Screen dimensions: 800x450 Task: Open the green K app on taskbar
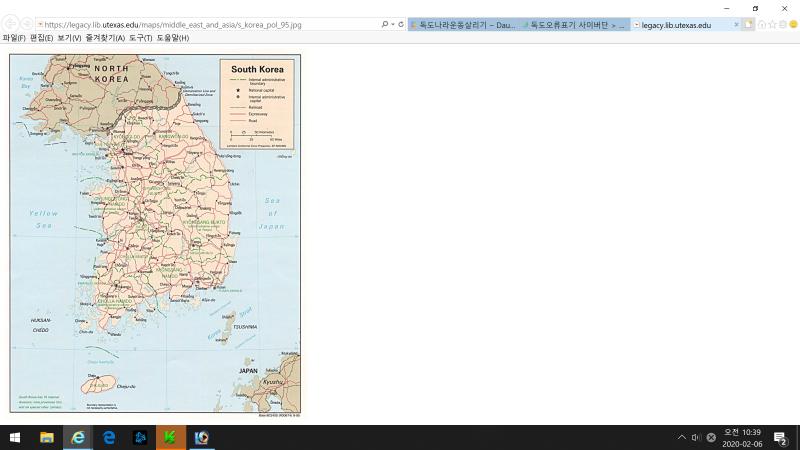171,437
